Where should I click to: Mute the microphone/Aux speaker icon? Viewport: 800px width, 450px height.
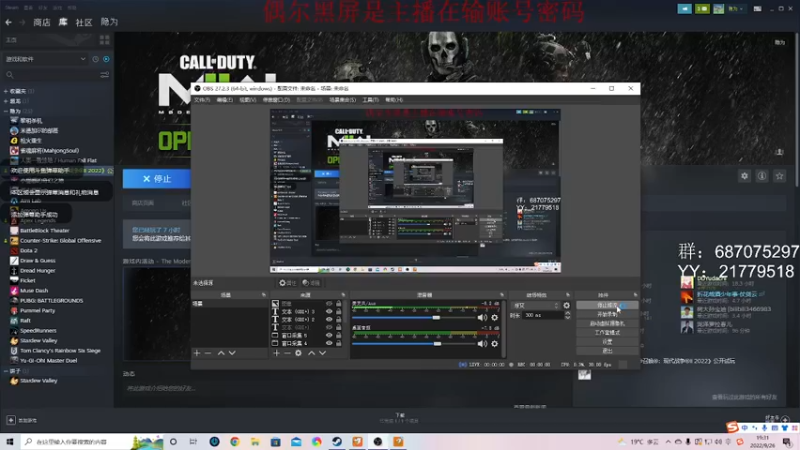pyautogui.click(x=482, y=317)
